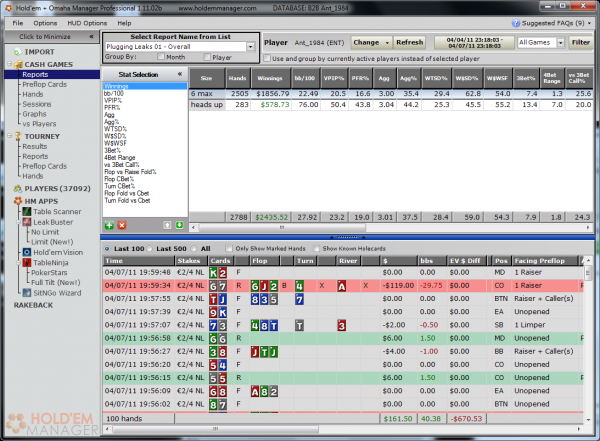600x441 pixels.
Task: Sort by VPIP% column header
Action: (334, 78)
